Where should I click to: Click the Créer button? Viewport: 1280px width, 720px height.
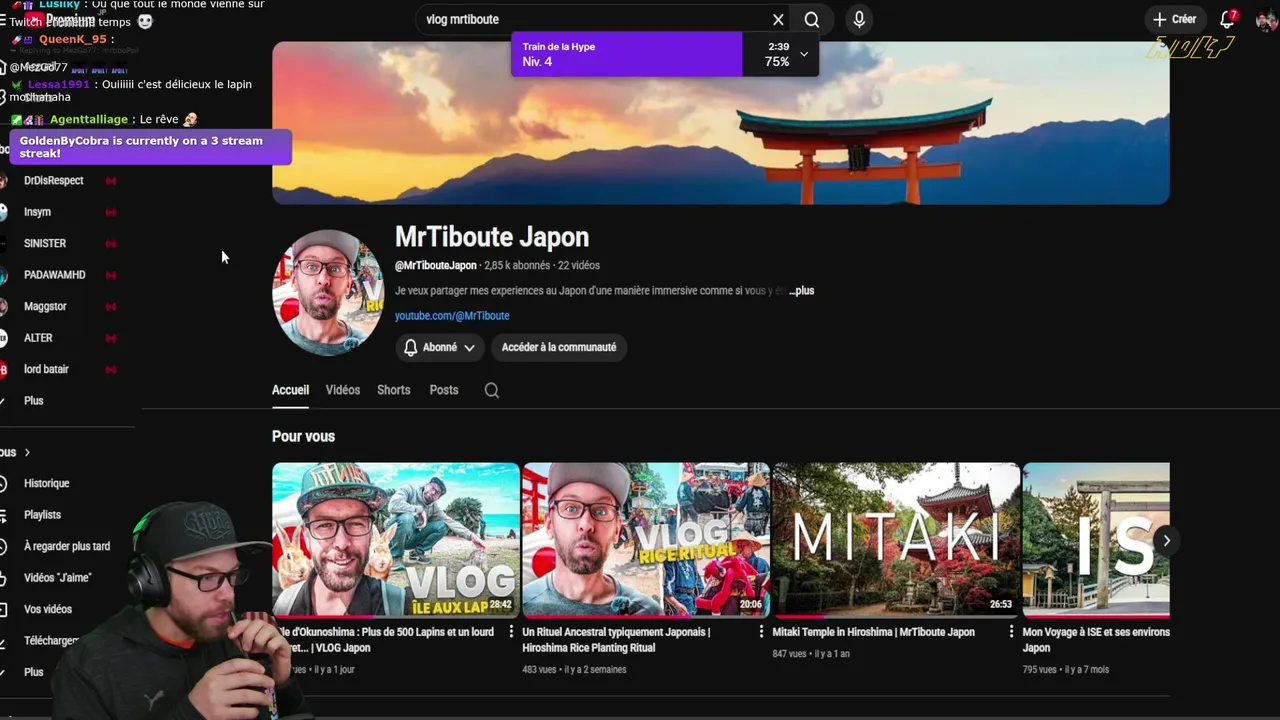(x=1174, y=19)
